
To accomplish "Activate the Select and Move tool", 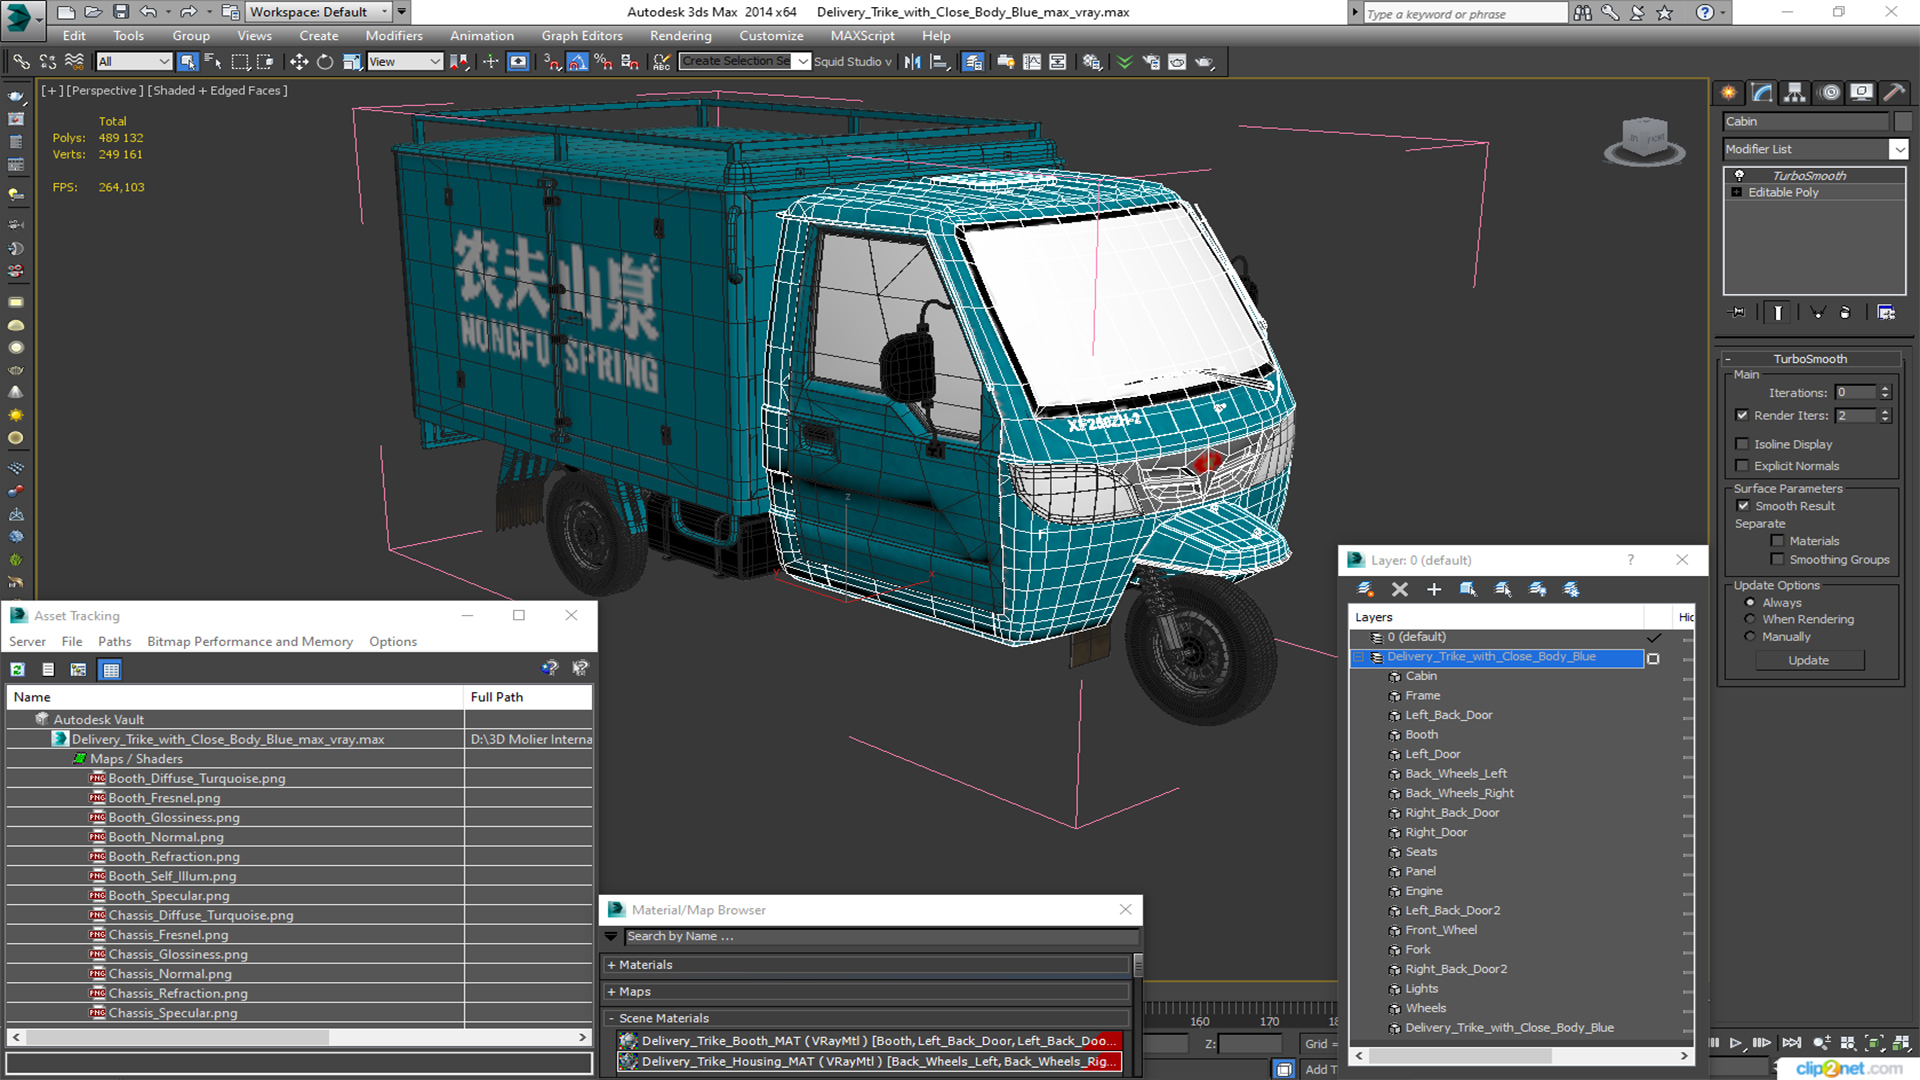I will tap(298, 62).
